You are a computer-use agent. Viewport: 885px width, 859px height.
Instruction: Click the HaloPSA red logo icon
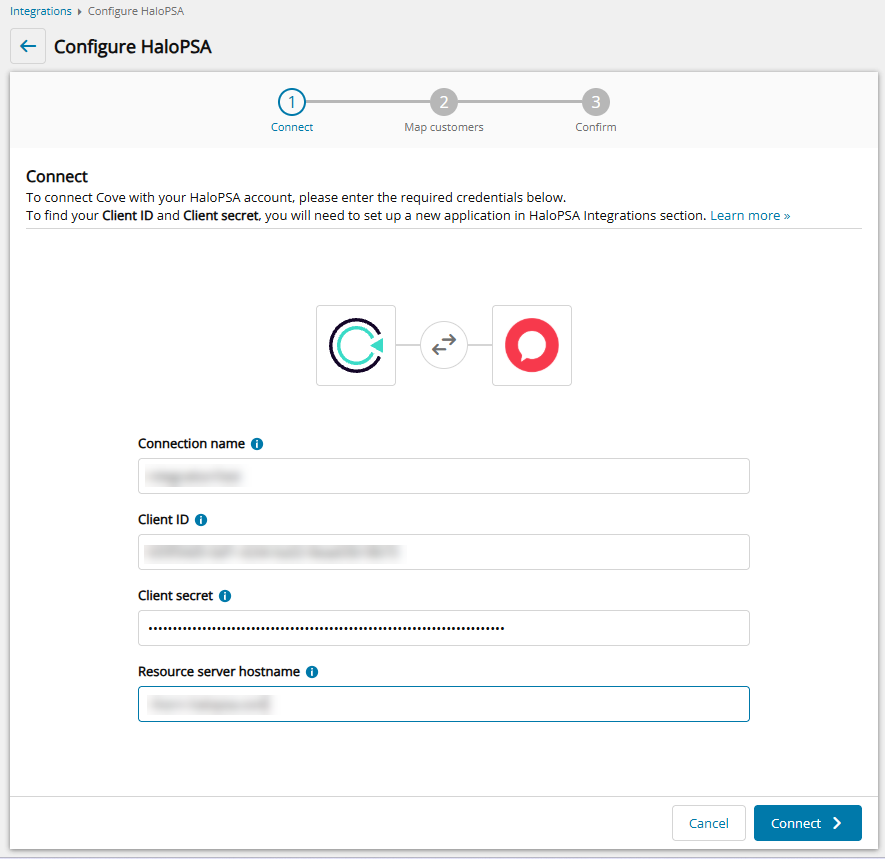point(532,346)
